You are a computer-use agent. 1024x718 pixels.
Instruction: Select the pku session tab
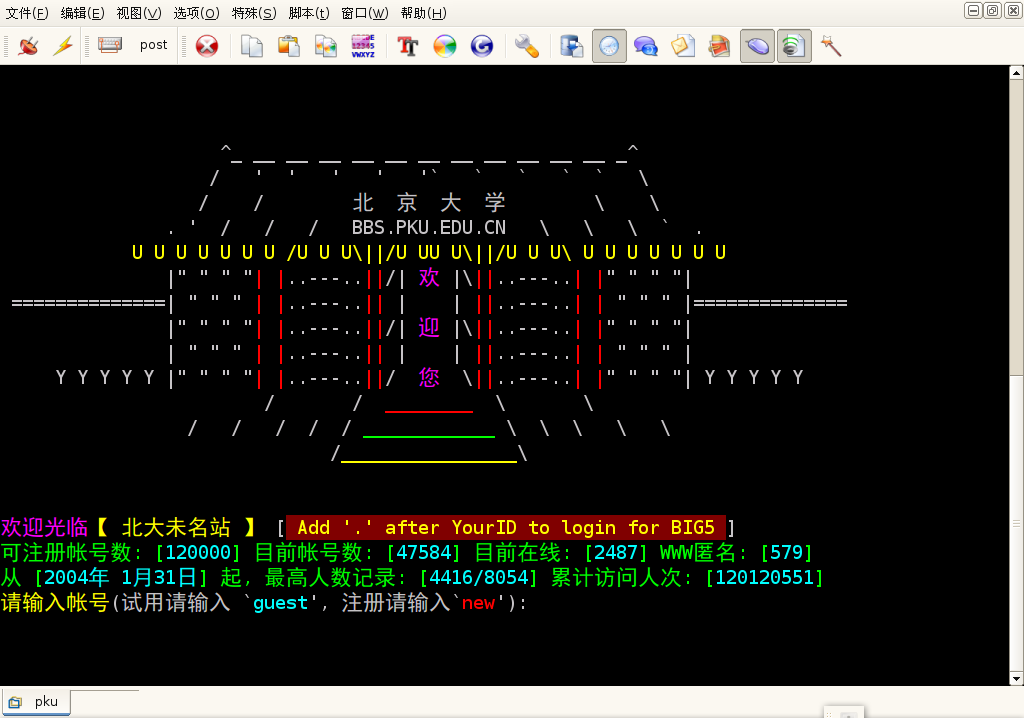tap(36, 702)
